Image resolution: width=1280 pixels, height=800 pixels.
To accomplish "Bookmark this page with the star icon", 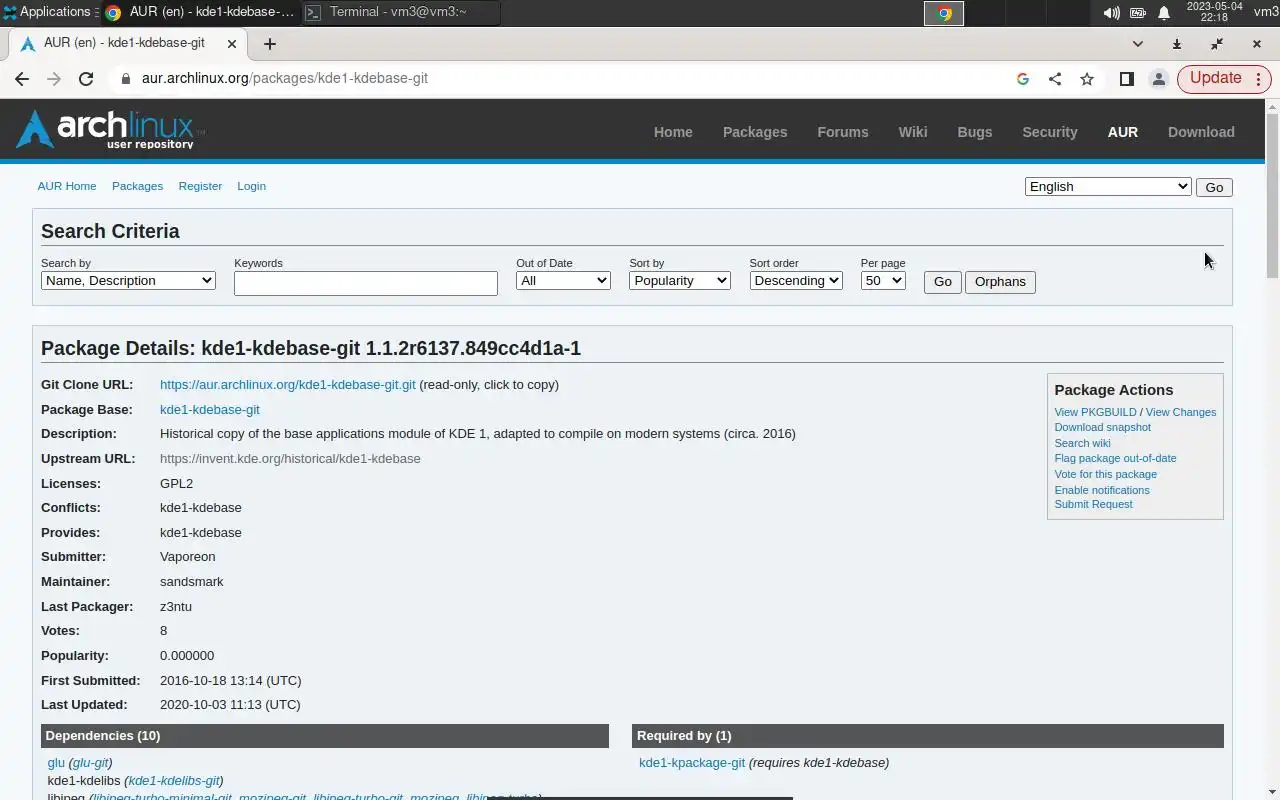I will pos(1087,79).
